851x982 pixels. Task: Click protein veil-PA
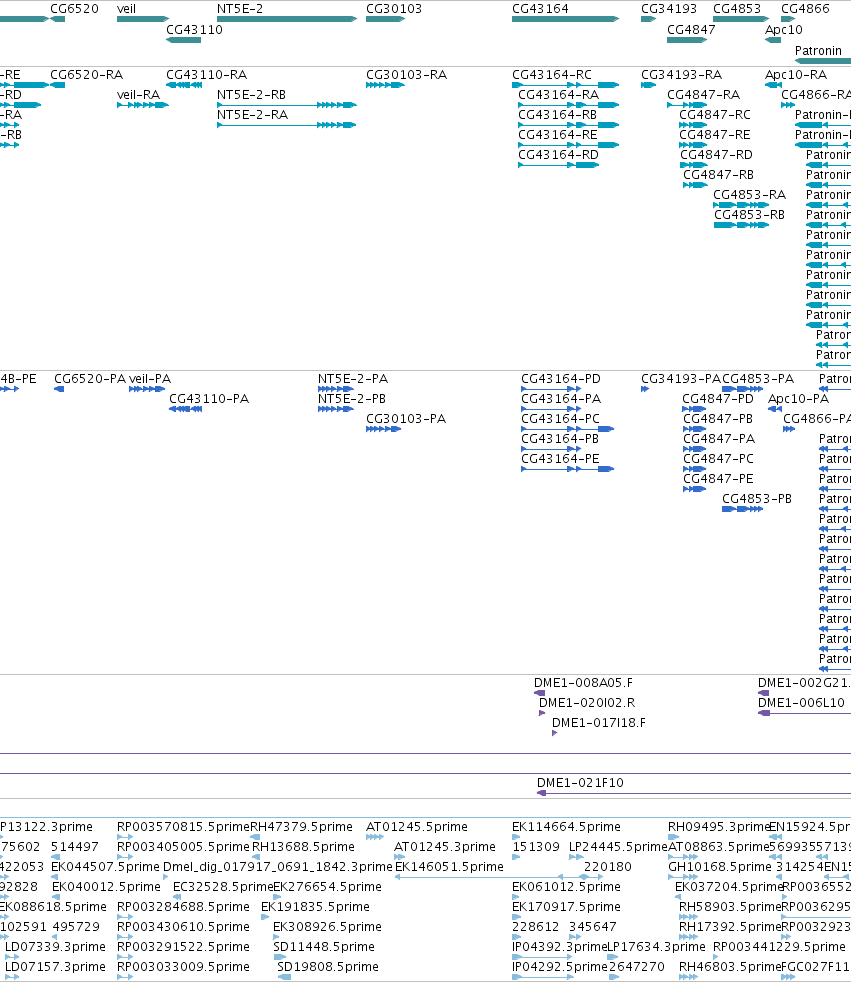click(x=150, y=379)
